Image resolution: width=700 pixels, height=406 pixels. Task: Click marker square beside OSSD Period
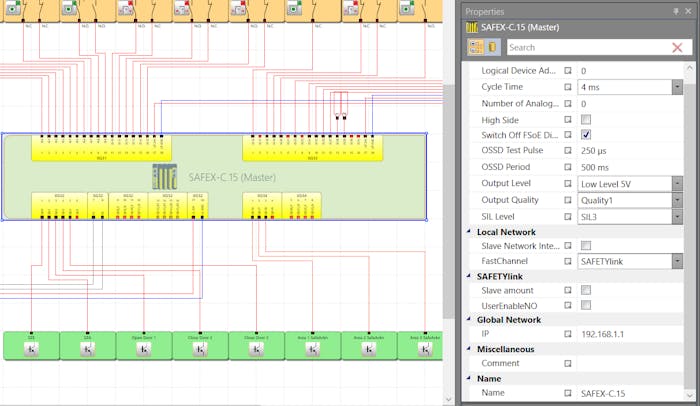[x=567, y=167]
